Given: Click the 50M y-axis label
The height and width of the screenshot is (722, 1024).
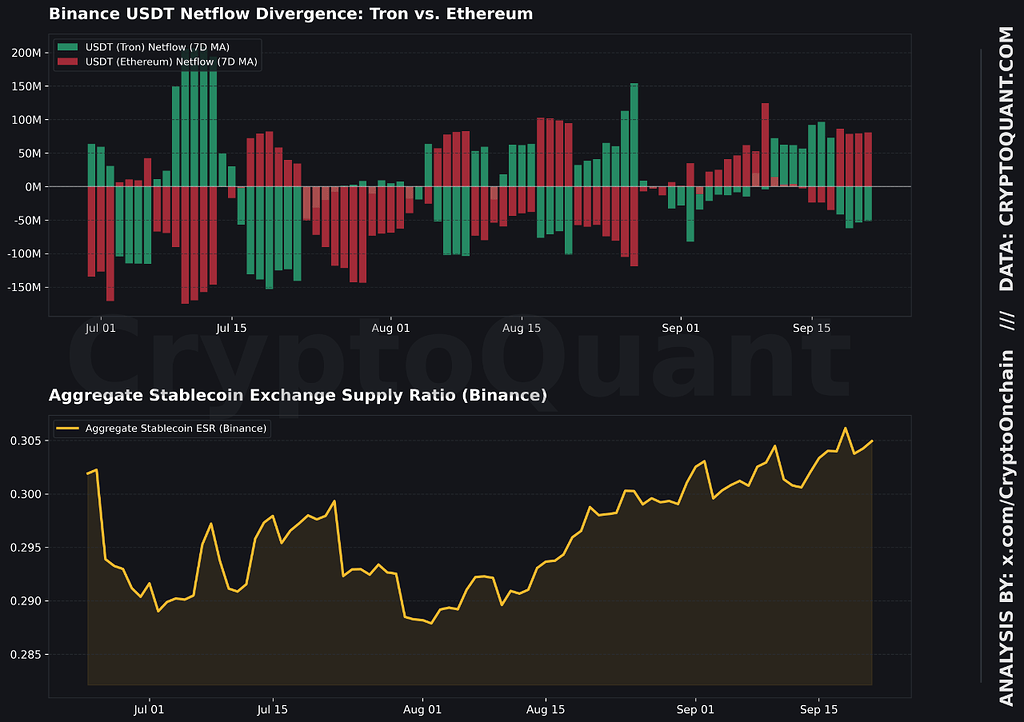Looking at the screenshot, I should (x=29, y=153).
